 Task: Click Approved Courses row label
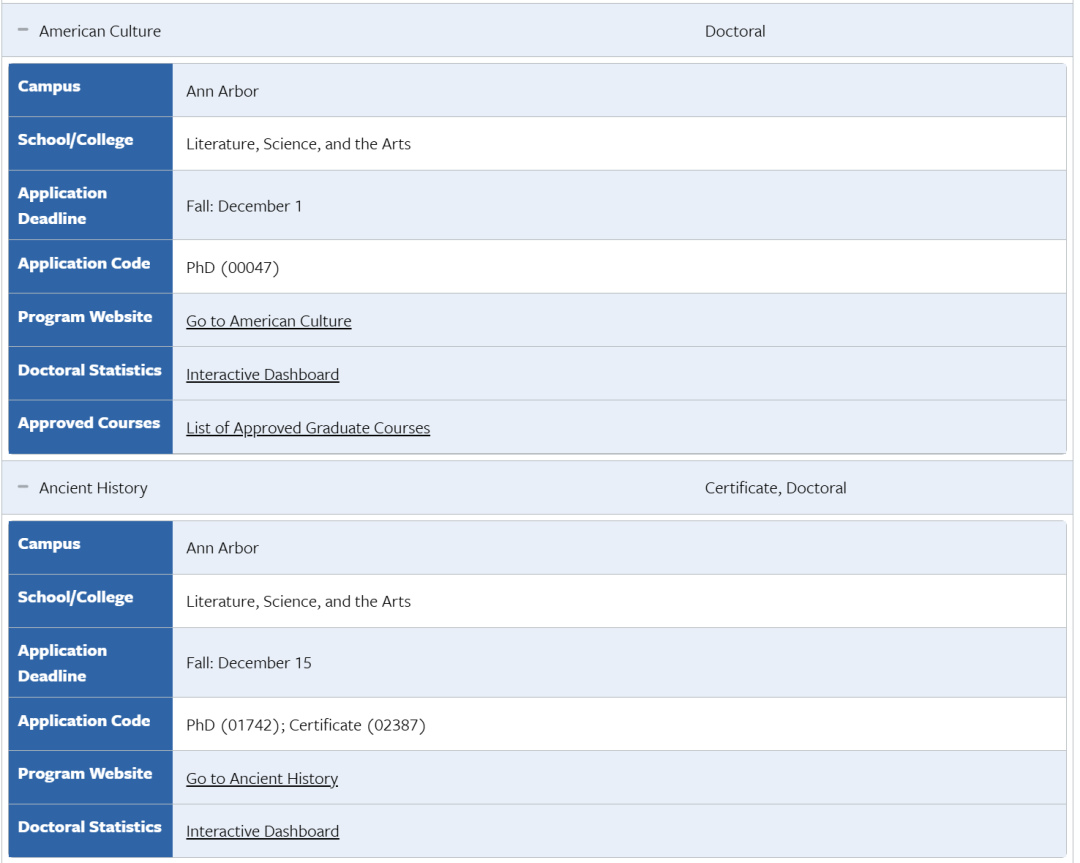pos(89,423)
